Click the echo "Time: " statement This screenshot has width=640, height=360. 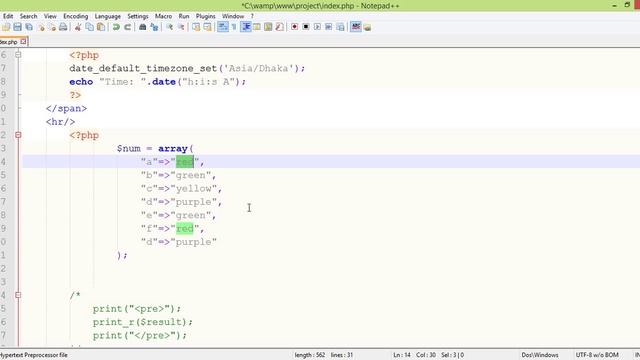[x=158, y=82]
